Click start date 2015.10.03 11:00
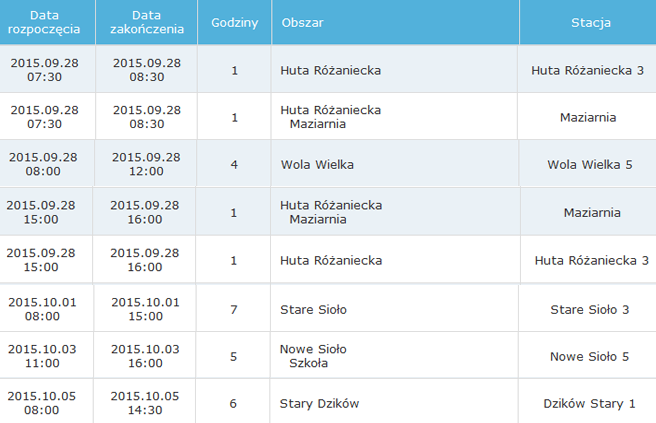The image size is (656, 423). coord(42,356)
